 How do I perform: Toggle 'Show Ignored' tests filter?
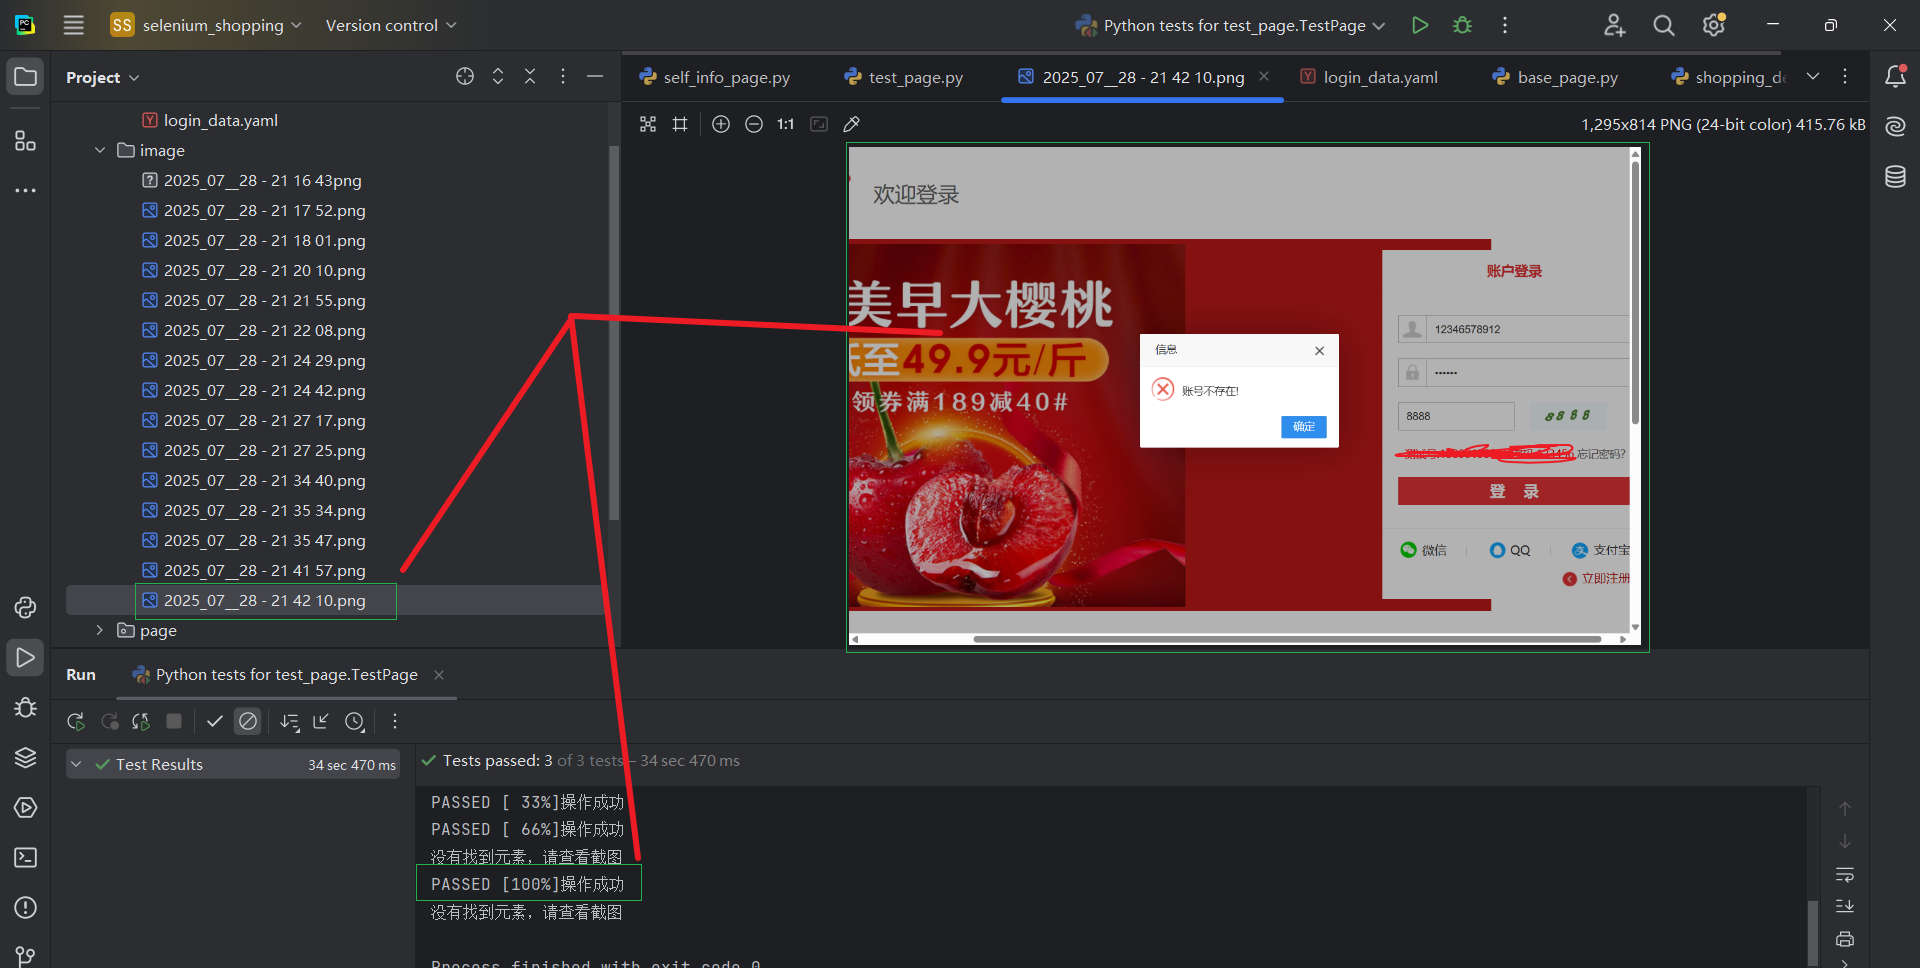coord(247,721)
